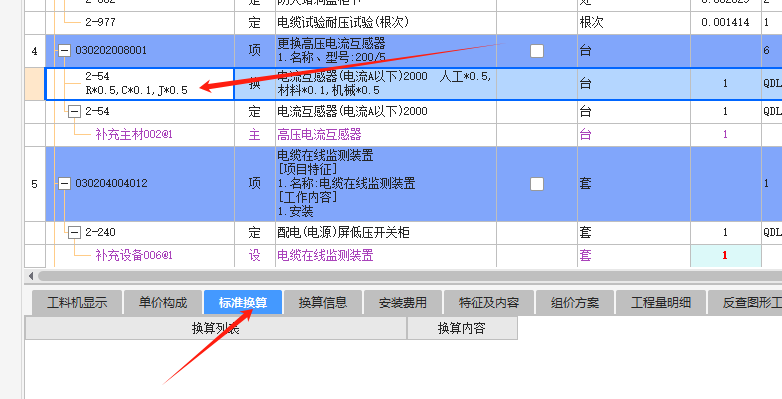The width and height of the screenshot is (782, 399).
Task: Click quantity 1 in 补充主材002@1 row
Action: tap(725, 134)
